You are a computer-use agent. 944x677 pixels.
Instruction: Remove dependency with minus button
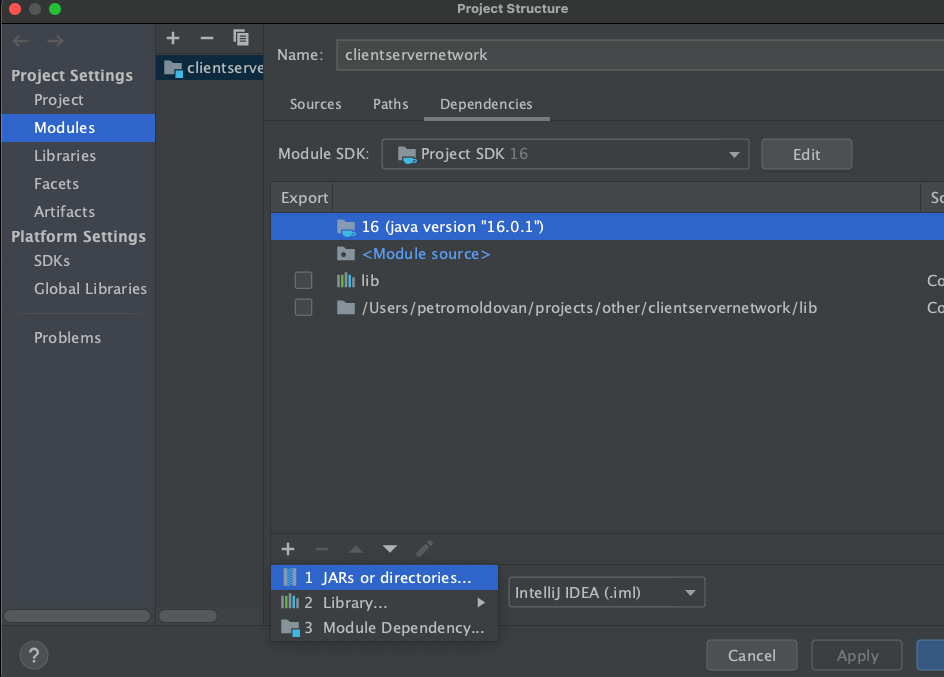pos(322,549)
